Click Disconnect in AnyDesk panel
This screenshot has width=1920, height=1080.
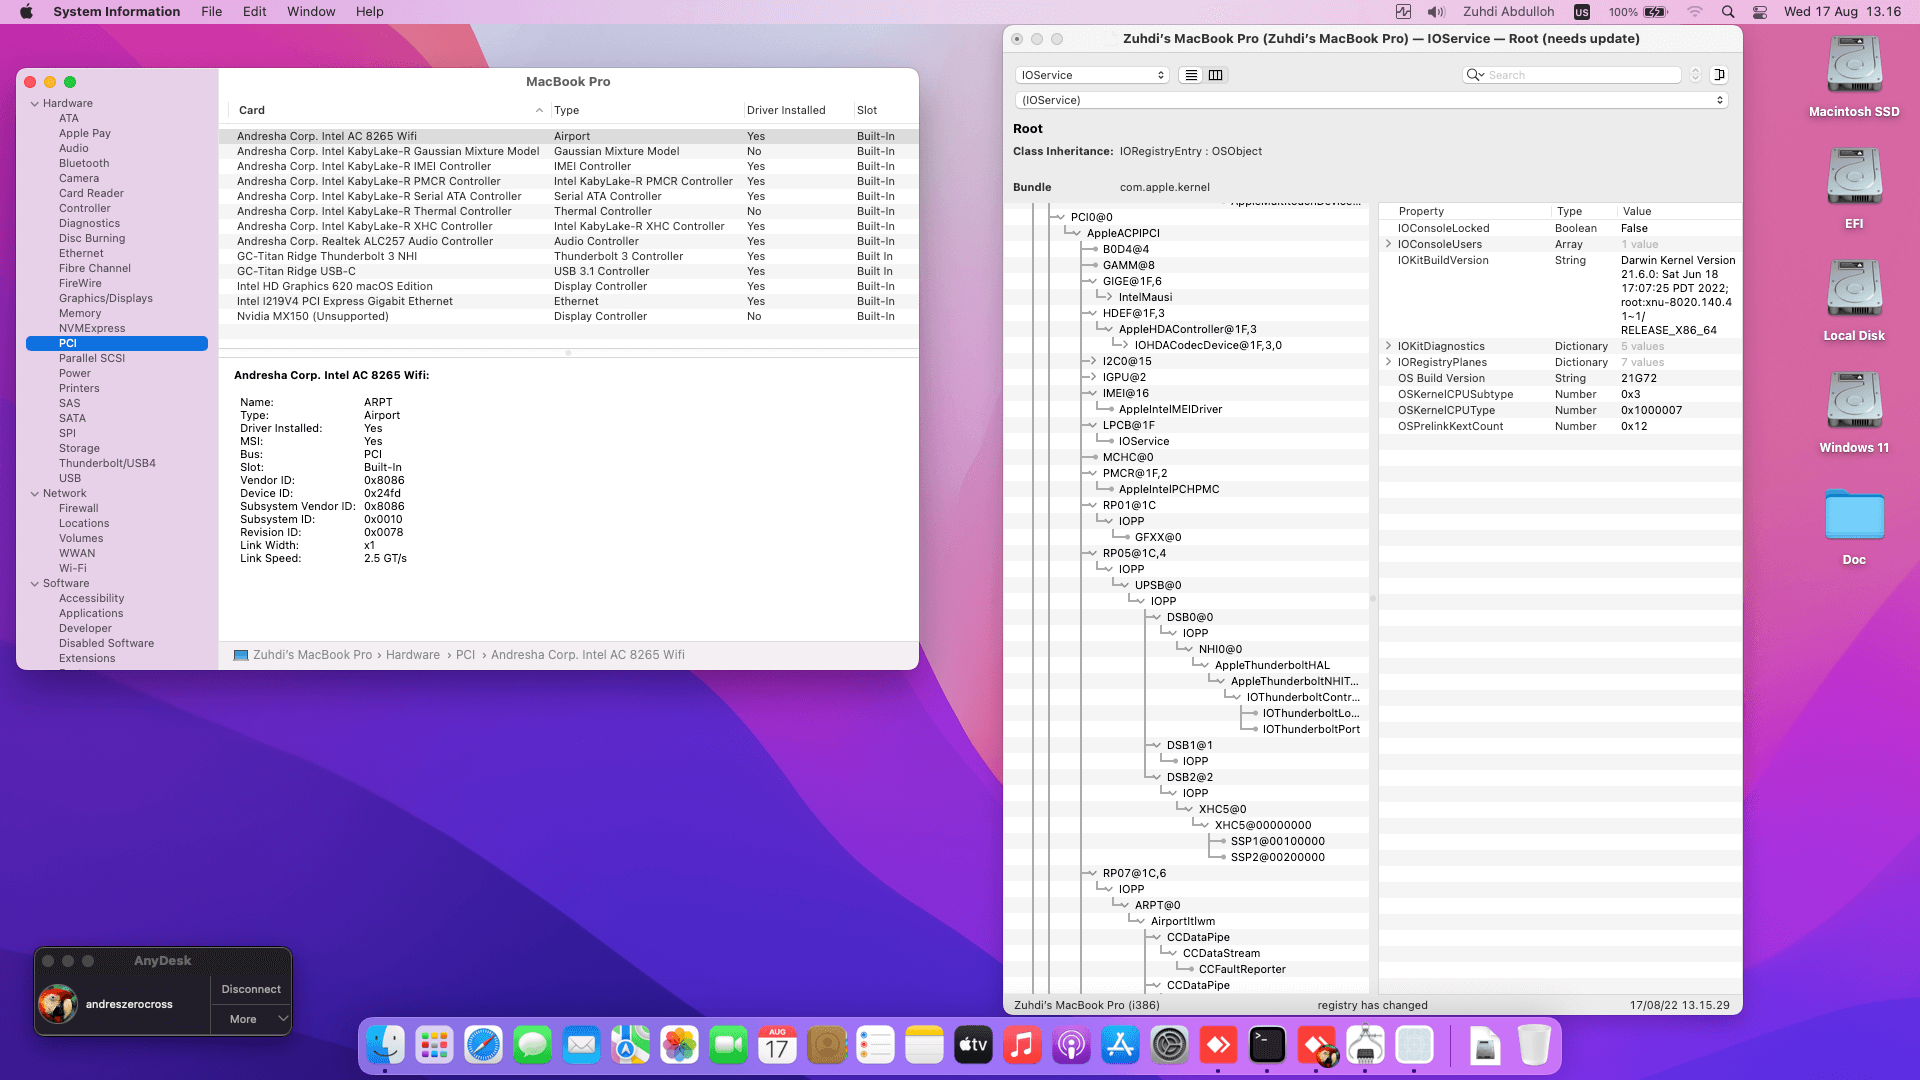pyautogui.click(x=251, y=989)
